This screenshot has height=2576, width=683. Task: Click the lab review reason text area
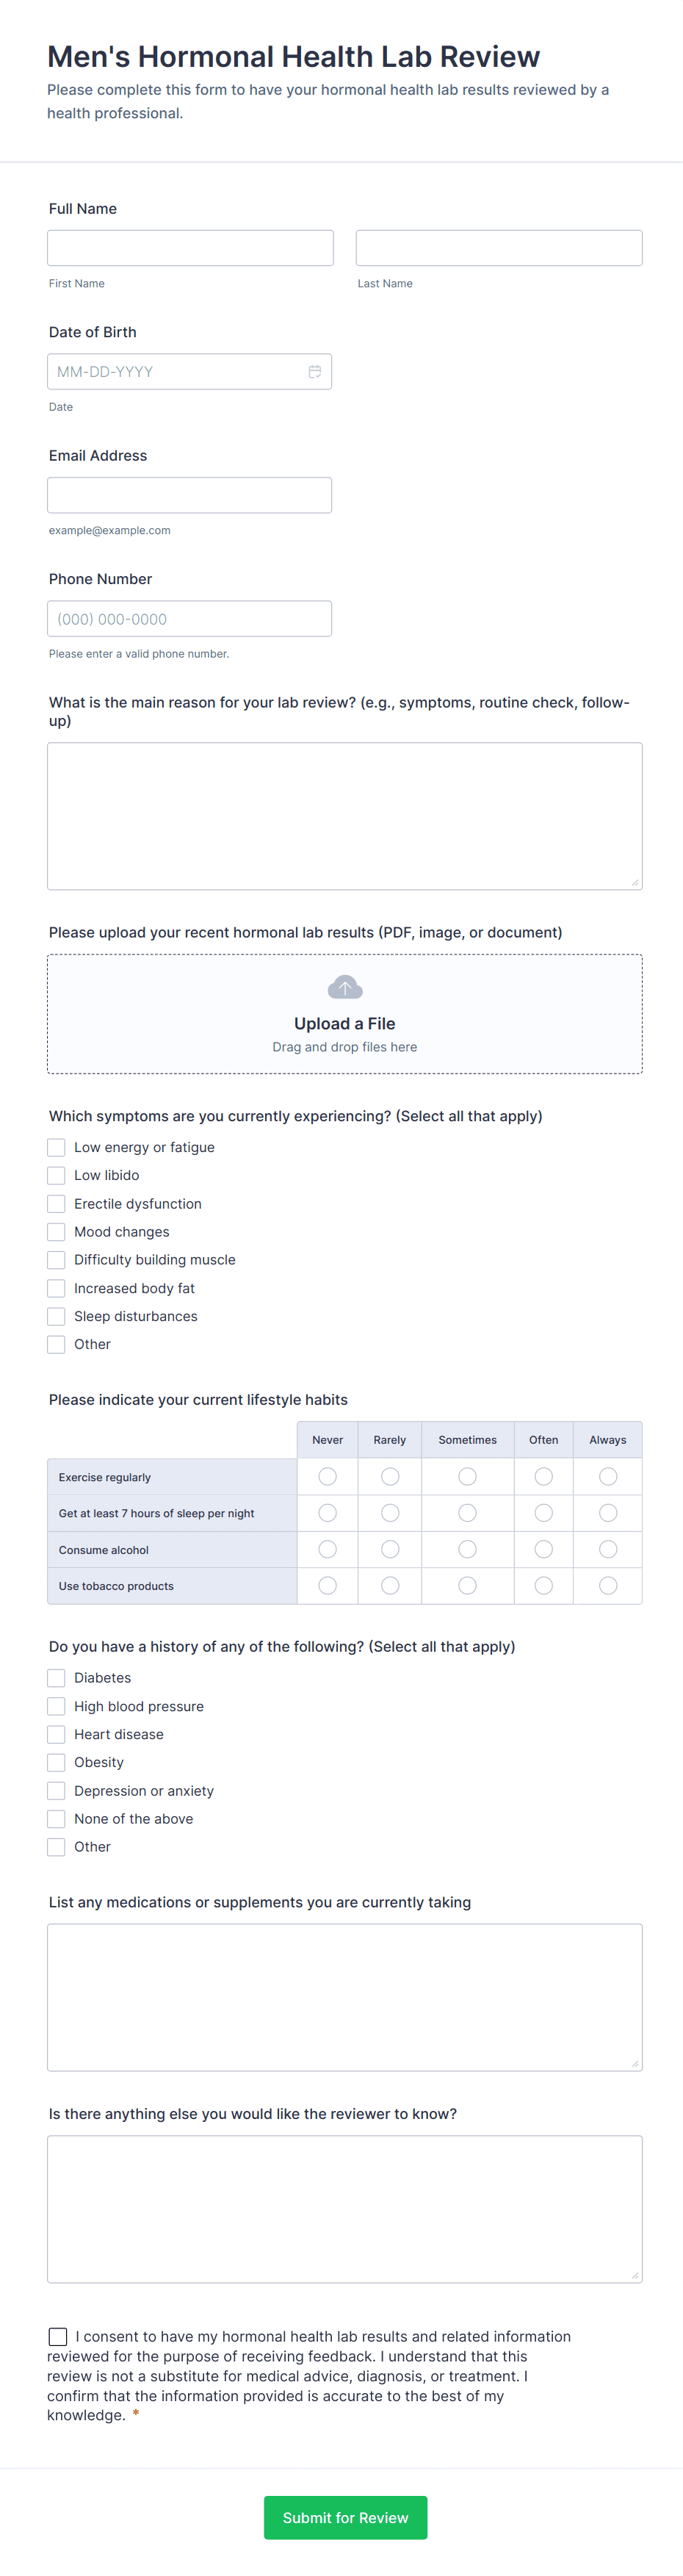(344, 815)
